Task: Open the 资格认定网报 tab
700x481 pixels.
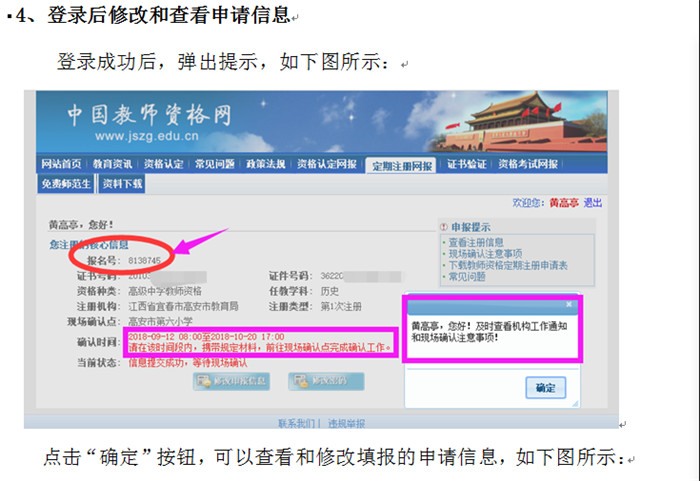Action: (x=327, y=164)
